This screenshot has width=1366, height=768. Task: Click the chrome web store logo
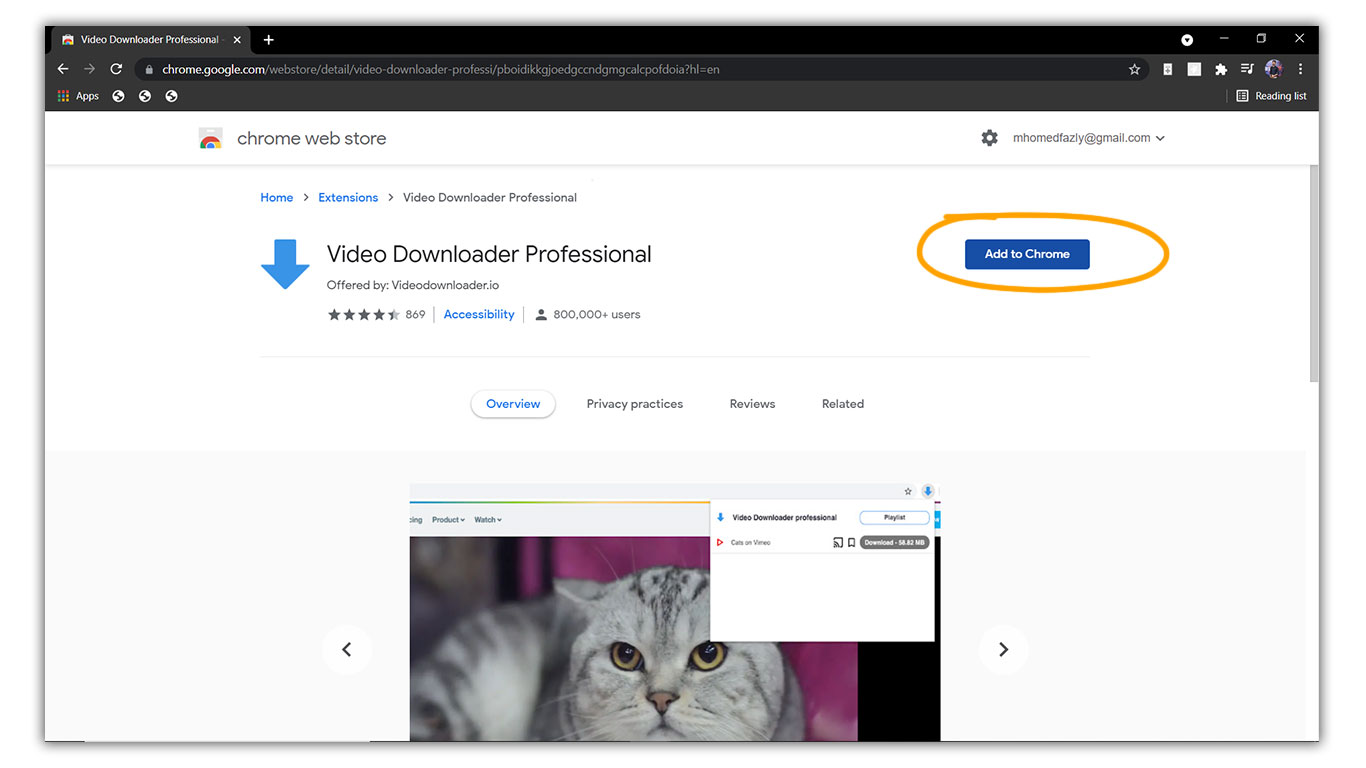point(292,138)
